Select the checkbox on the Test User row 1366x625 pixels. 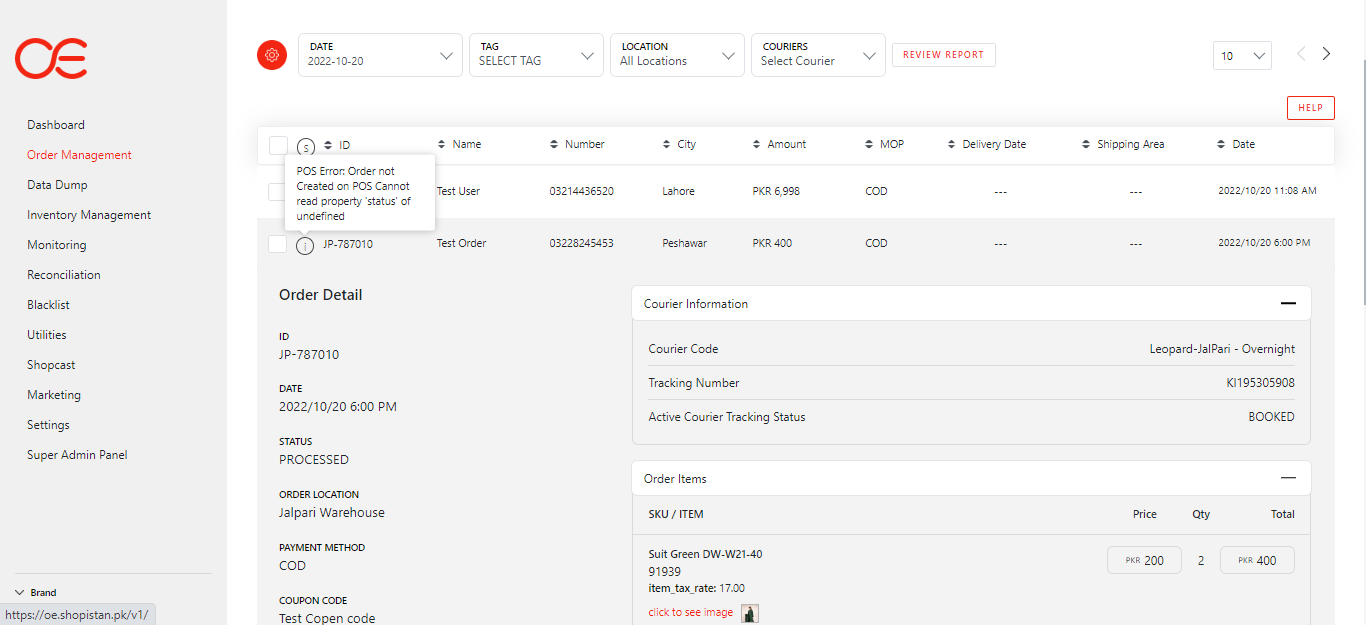pos(278,191)
